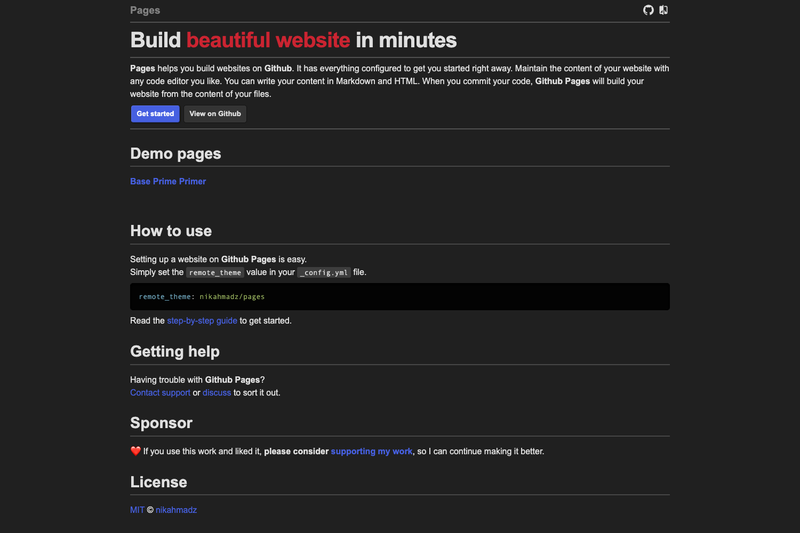
Task: Open the step-by-step guide link
Action: click(202, 321)
